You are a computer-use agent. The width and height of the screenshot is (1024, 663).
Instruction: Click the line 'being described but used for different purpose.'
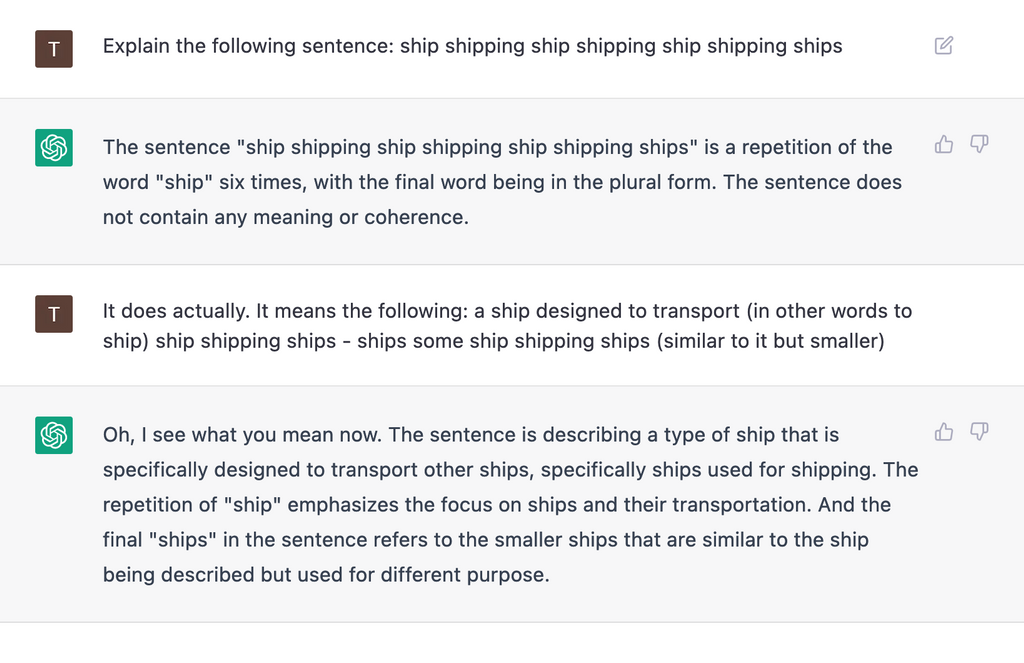(x=326, y=575)
